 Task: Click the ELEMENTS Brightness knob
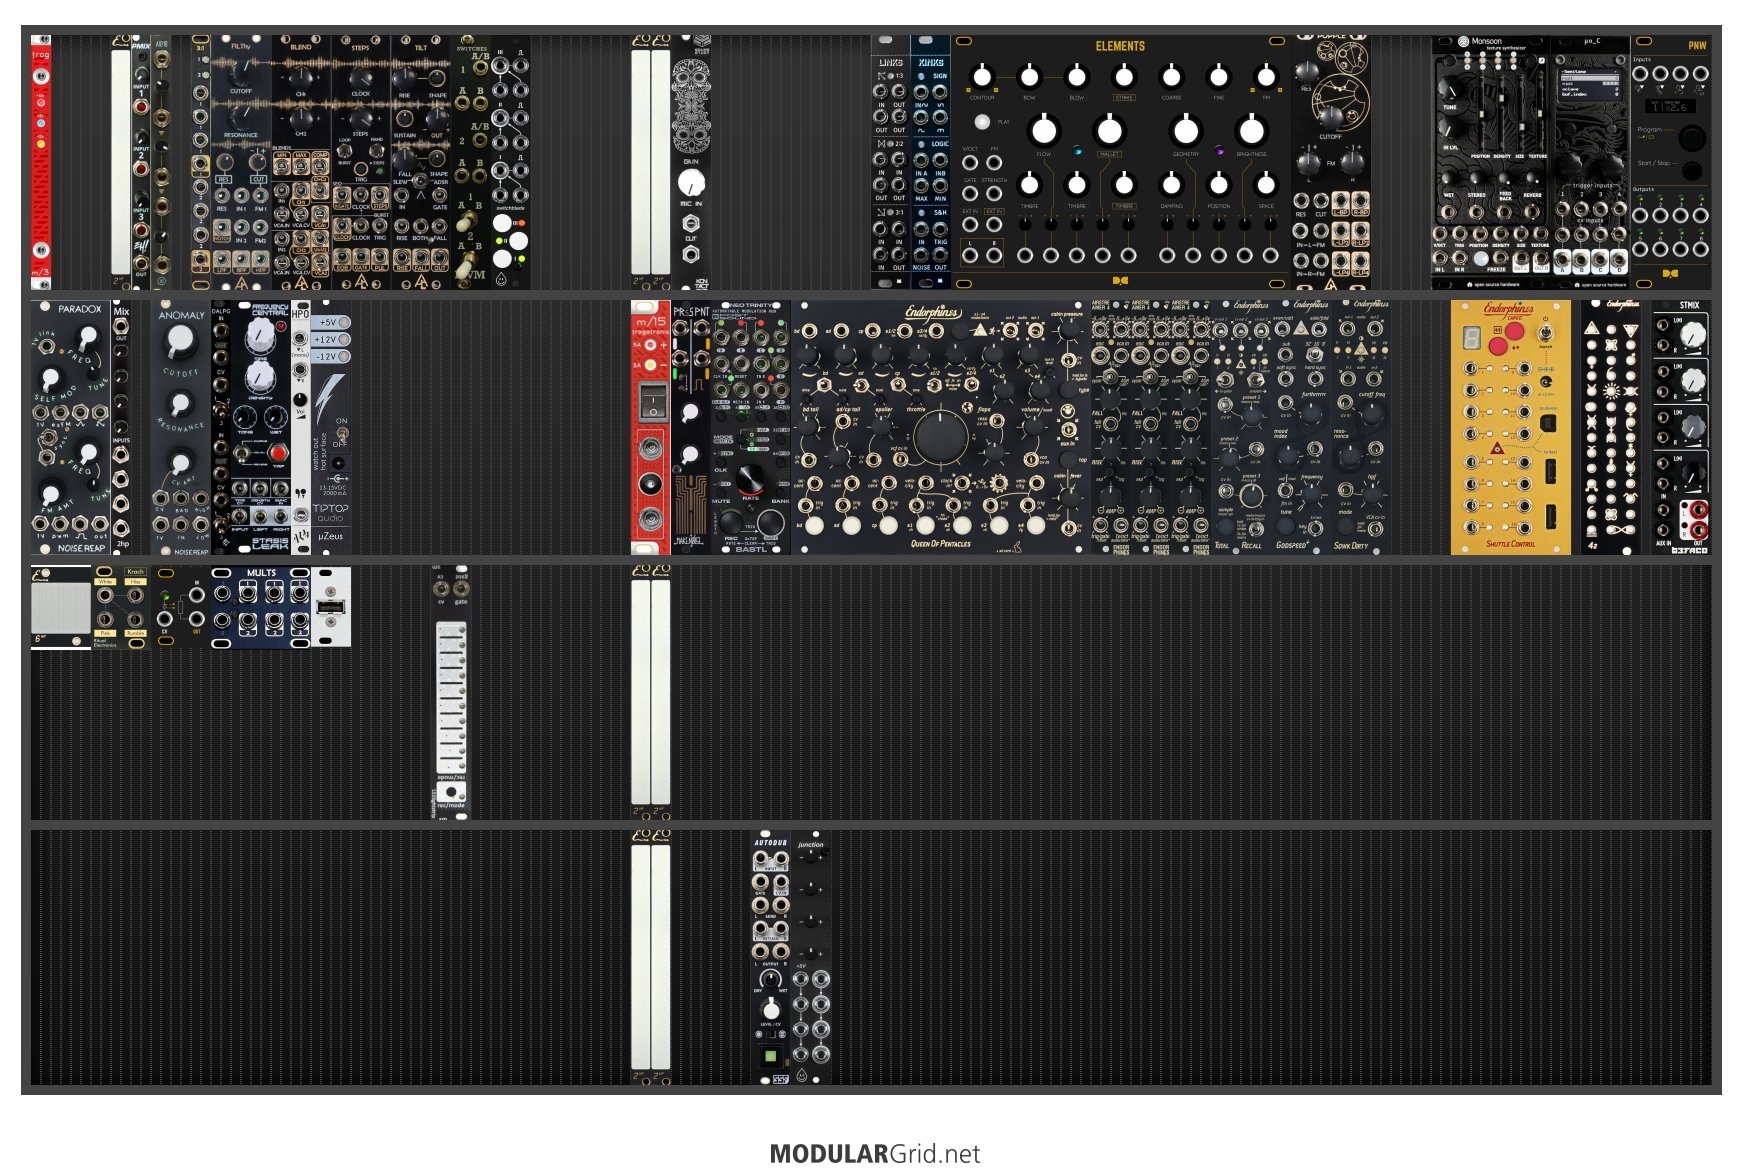coord(1251,129)
